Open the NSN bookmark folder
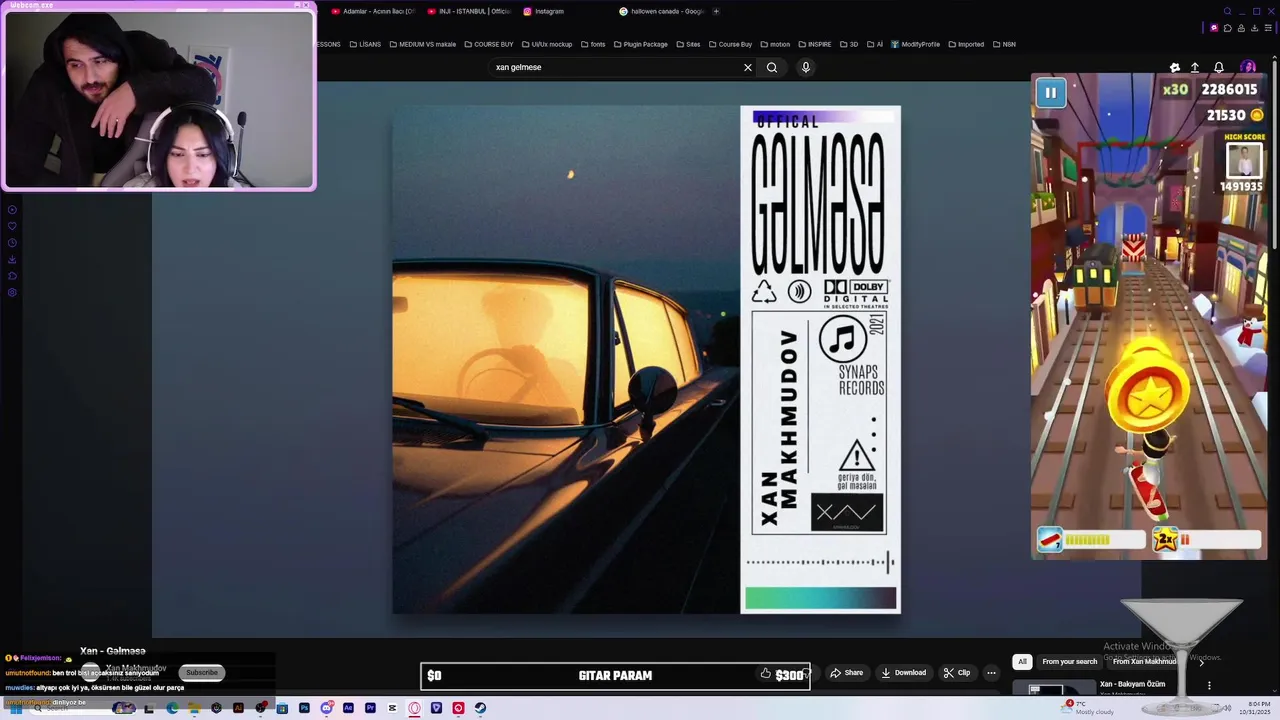The height and width of the screenshot is (720, 1280). click(x=1003, y=44)
